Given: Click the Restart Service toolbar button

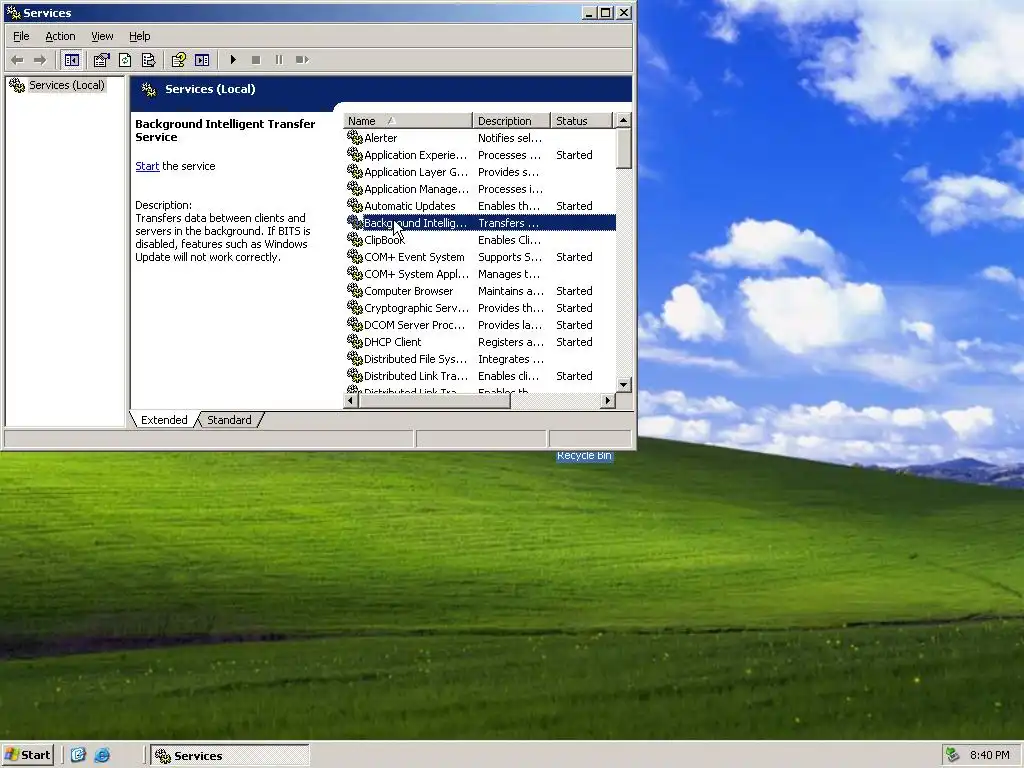Looking at the screenshot, I should (x=302, y=60).
